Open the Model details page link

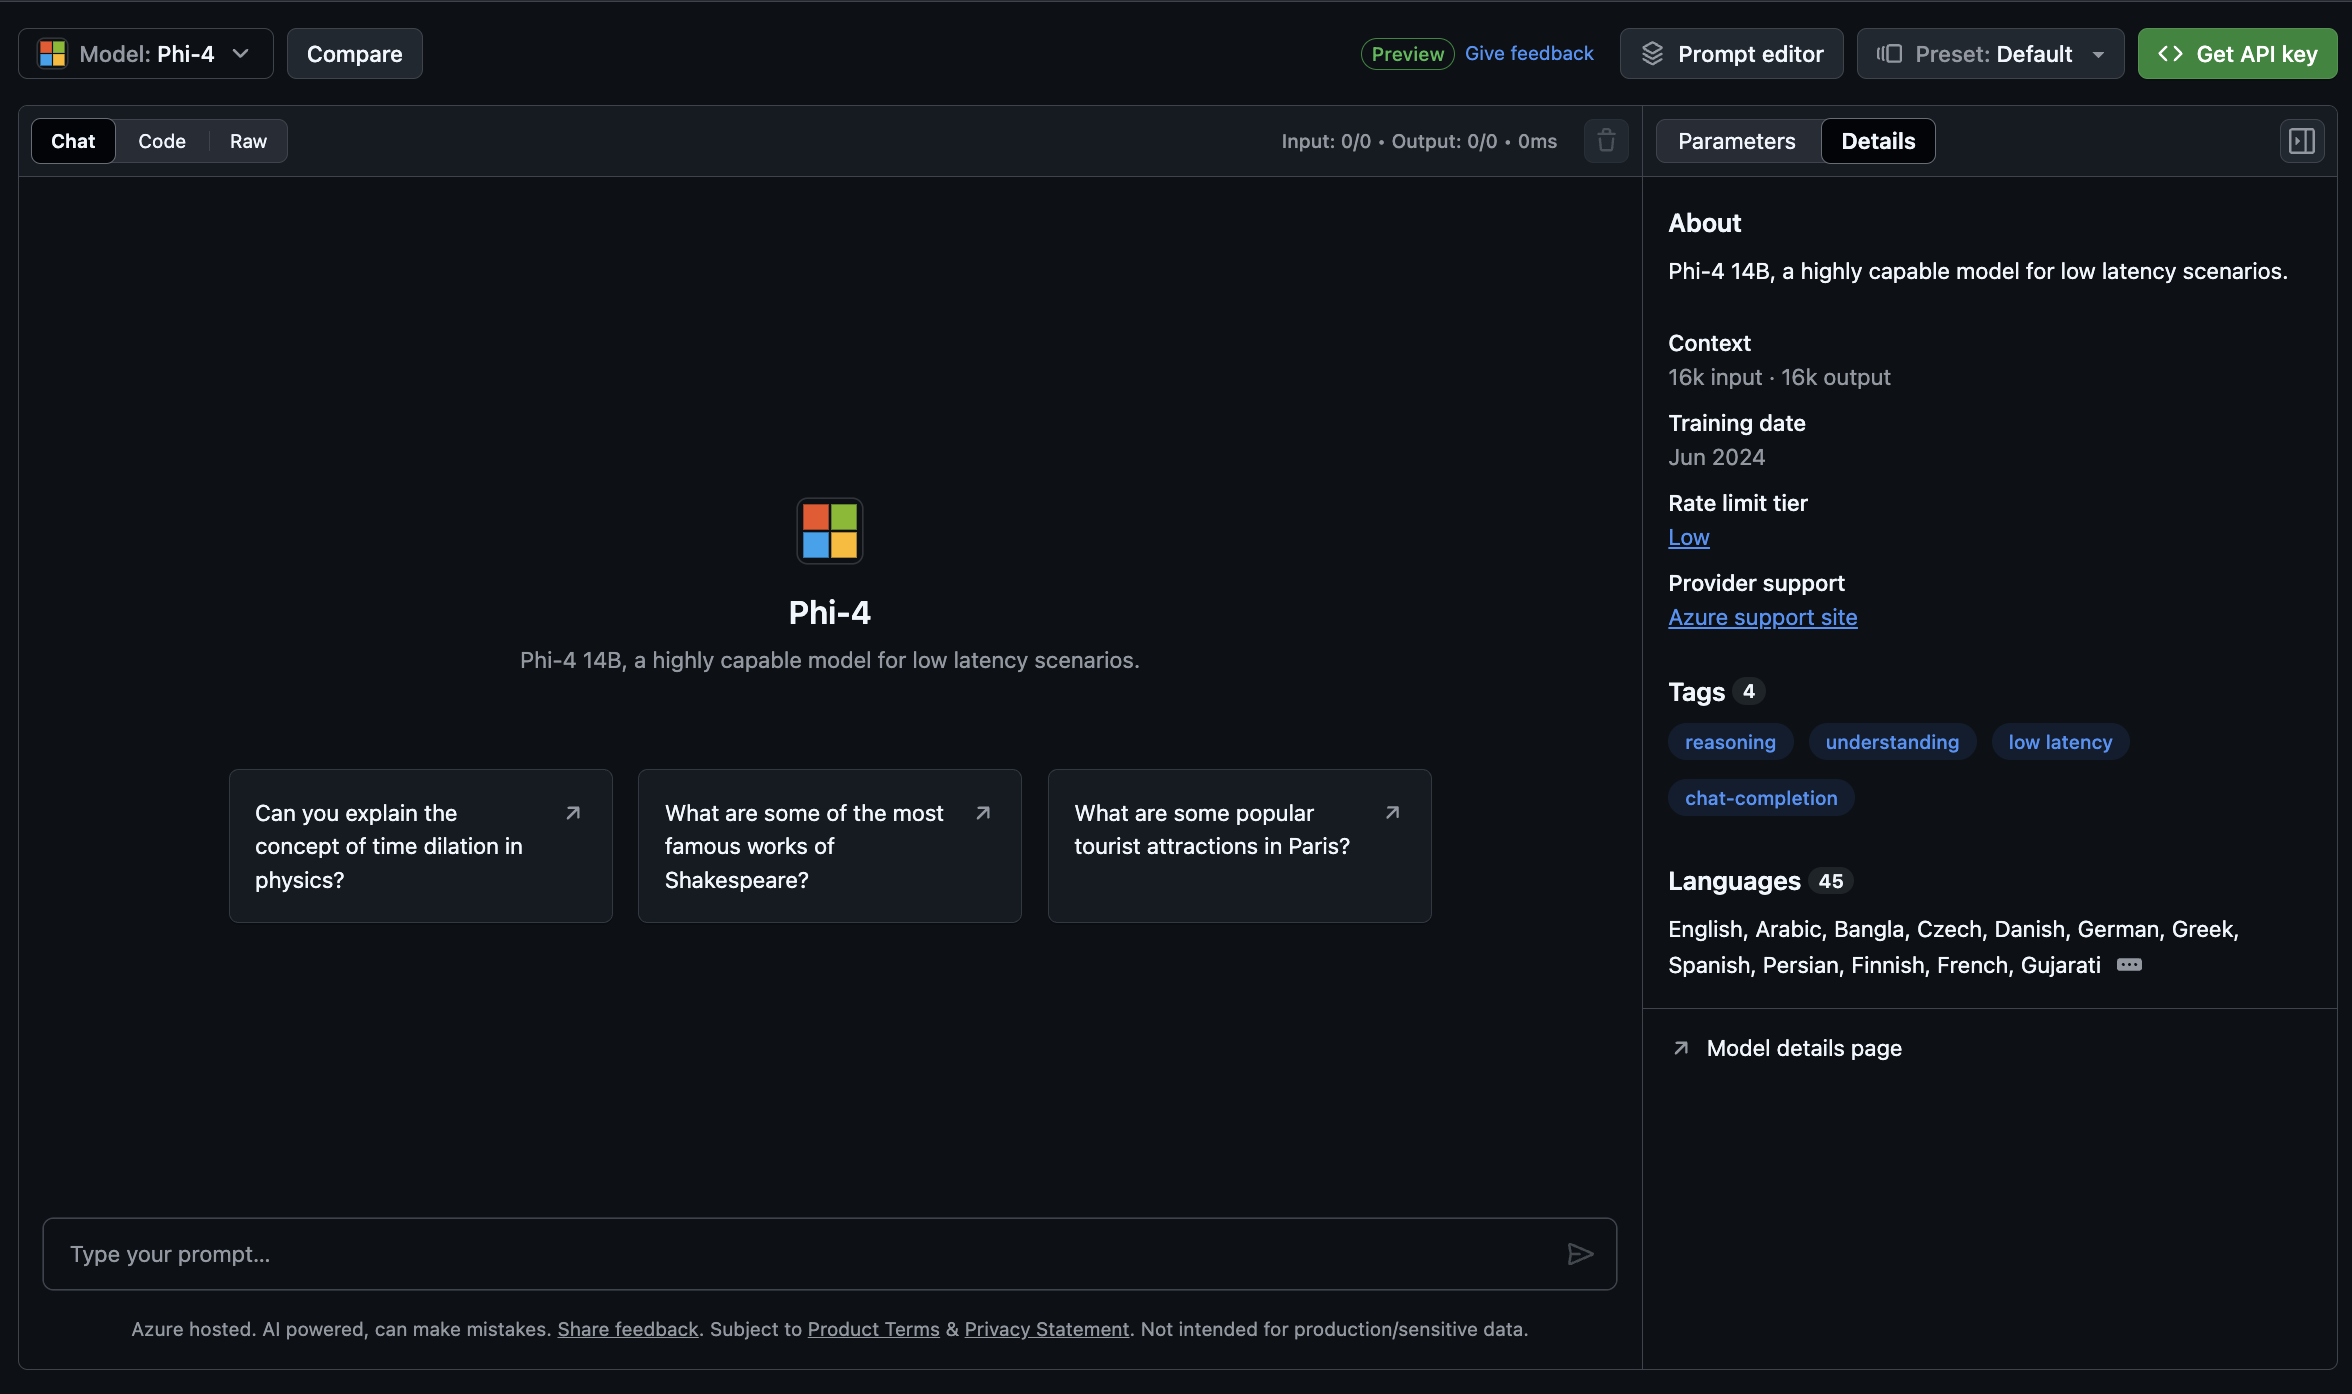[1804, 1048]
